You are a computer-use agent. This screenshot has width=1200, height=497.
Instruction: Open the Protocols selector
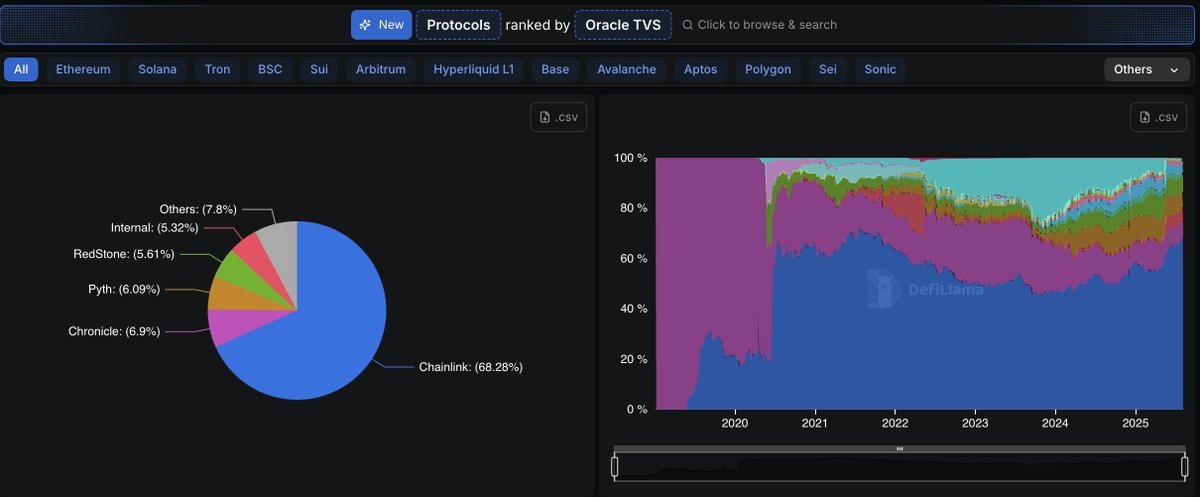(458, 25)
